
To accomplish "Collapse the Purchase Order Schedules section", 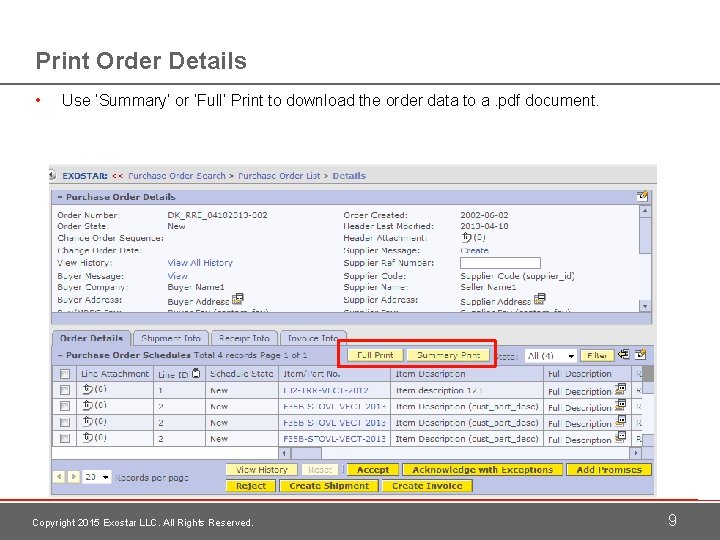I will (60, 355).
